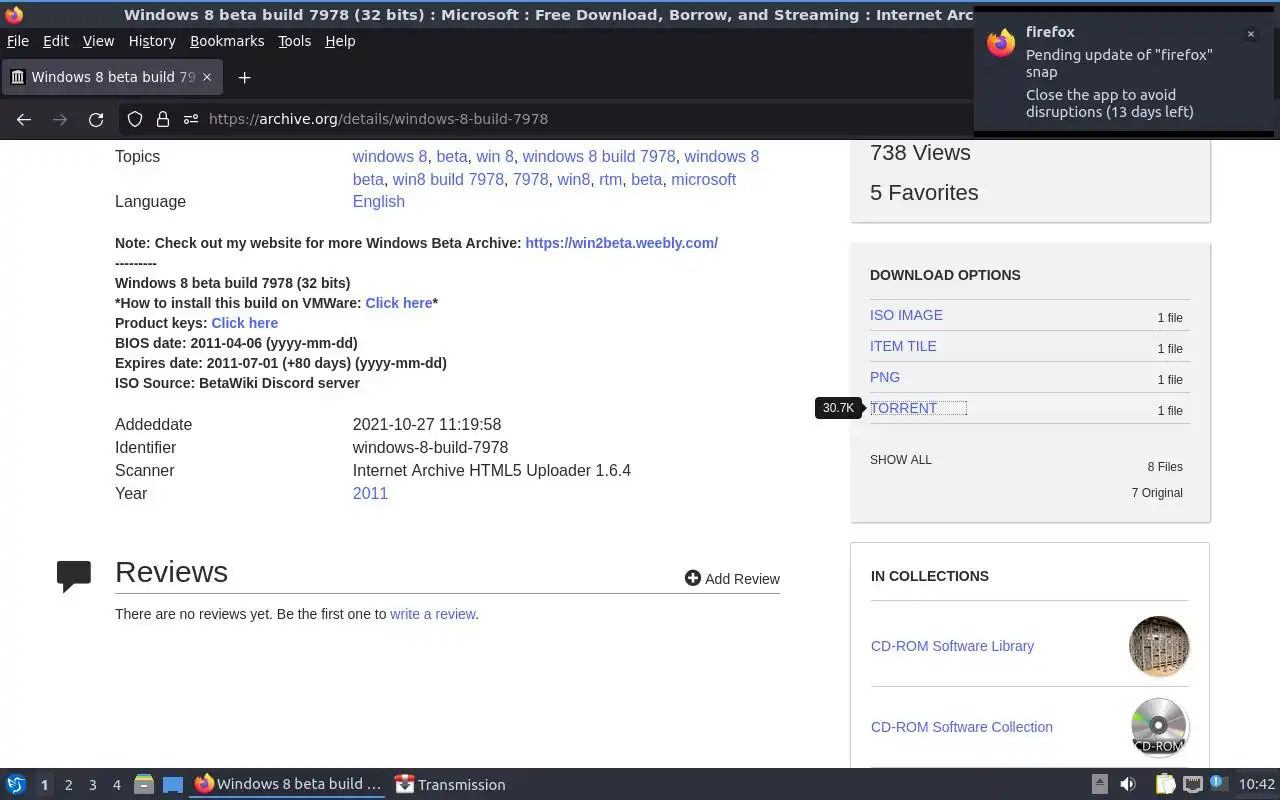Viewport: 1280px width, 800px height.
Task: Click the browser Back arrow button
Action: [x=24, y=119]
